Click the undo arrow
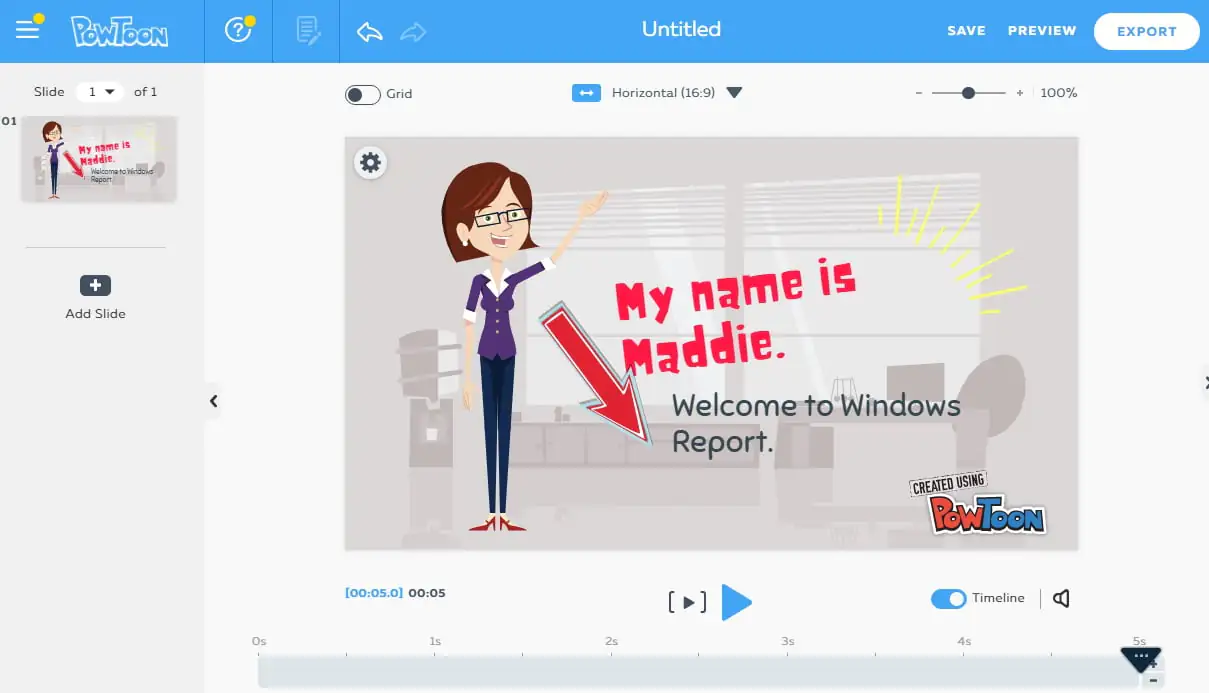The image size is (1209, 693). click(x=370, y=31)
